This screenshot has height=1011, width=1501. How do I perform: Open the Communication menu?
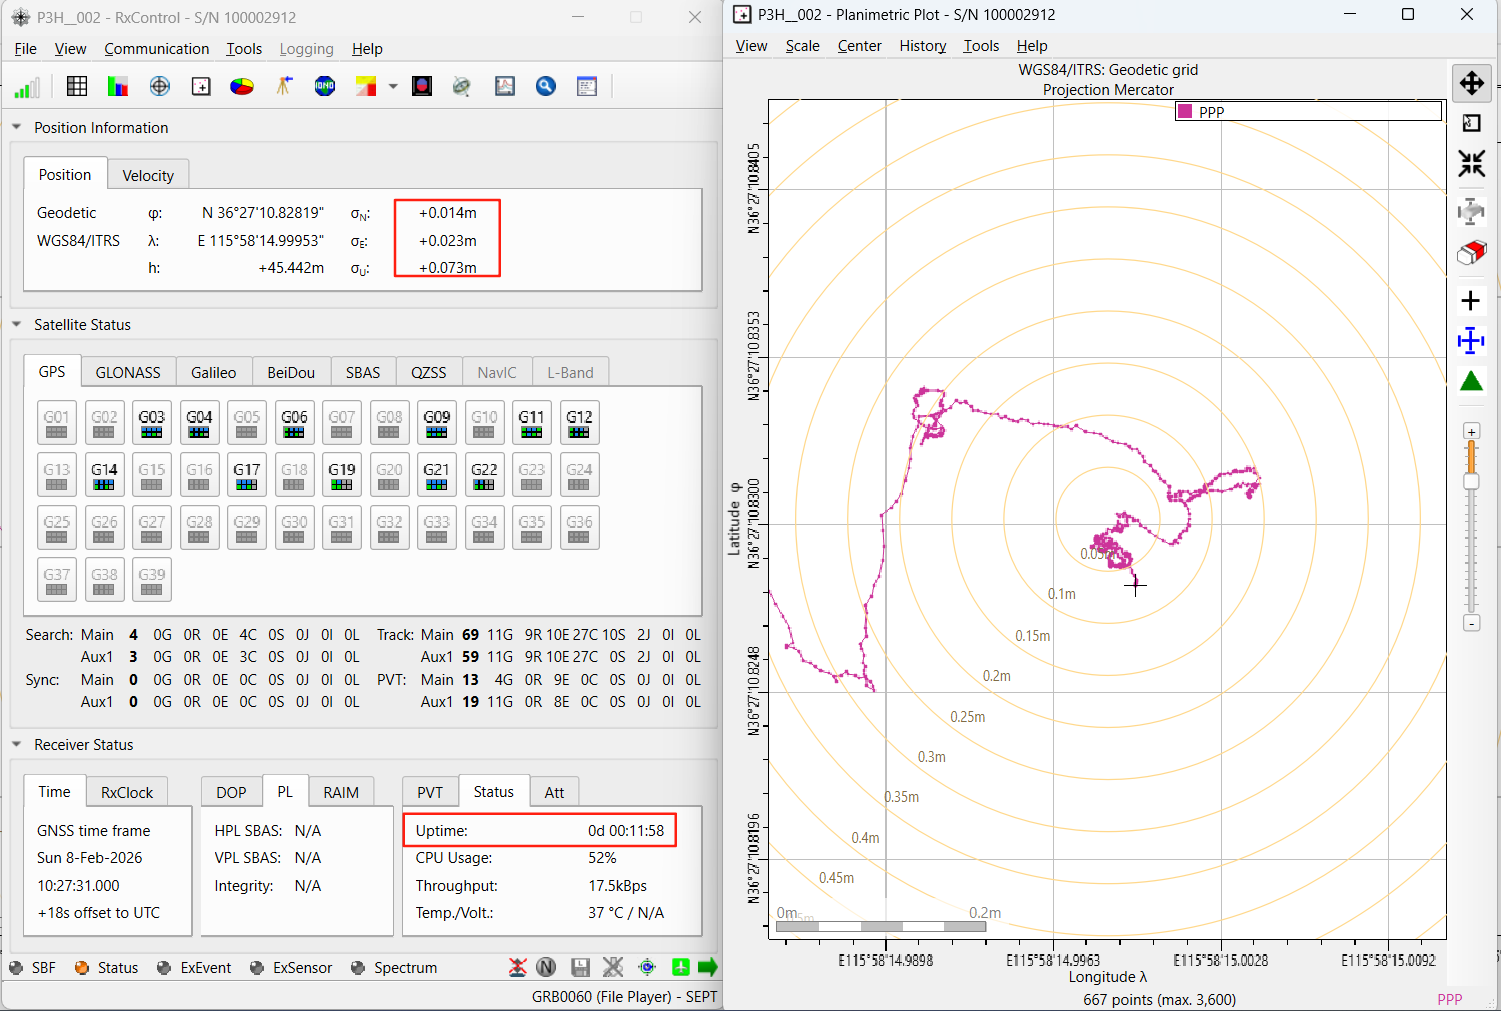click(x=157, y=49)
